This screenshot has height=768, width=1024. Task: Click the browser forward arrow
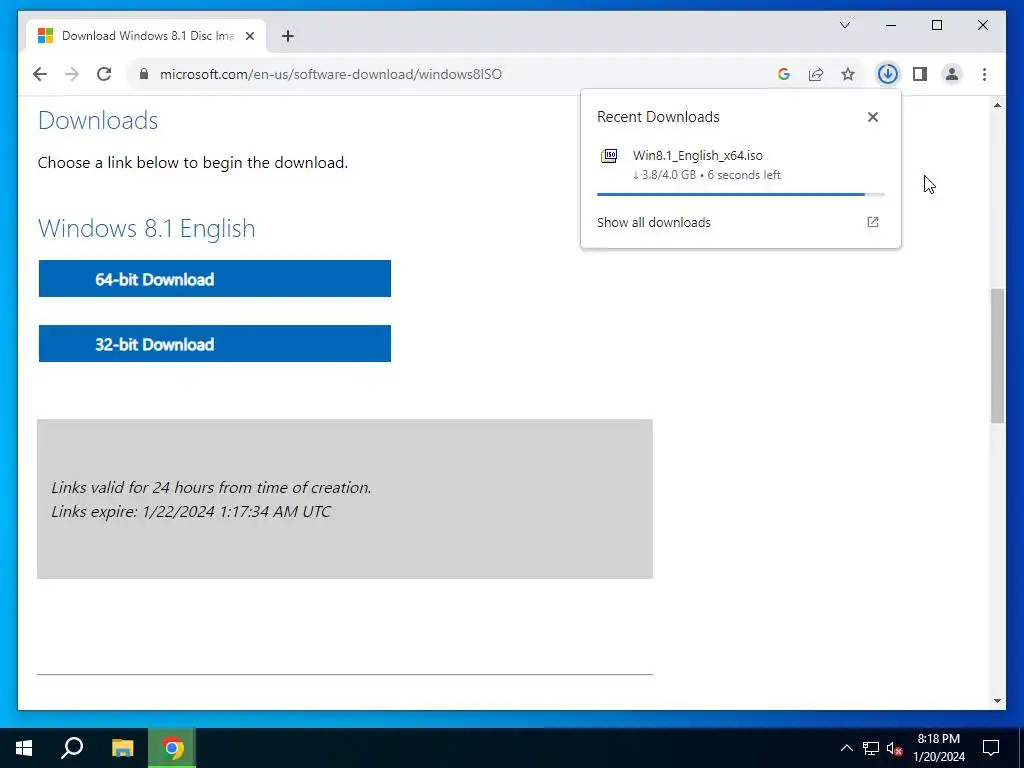(x=72, y=74)
